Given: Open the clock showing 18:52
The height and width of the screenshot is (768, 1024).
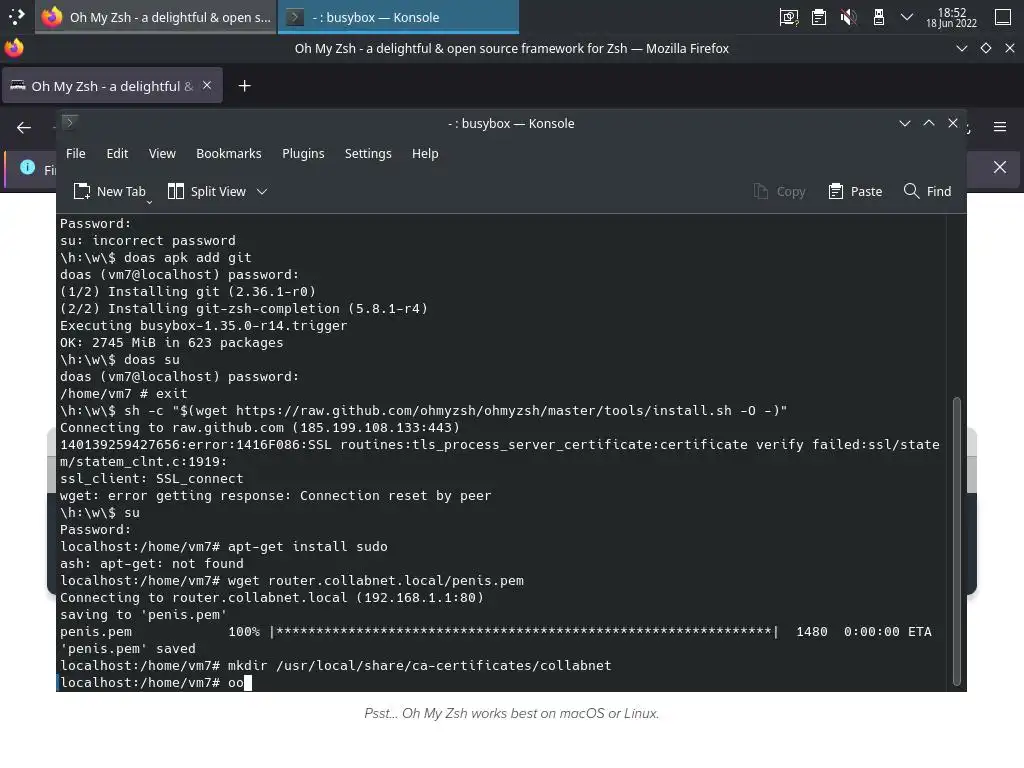Looking at the screenshot, I should [952, 18].
